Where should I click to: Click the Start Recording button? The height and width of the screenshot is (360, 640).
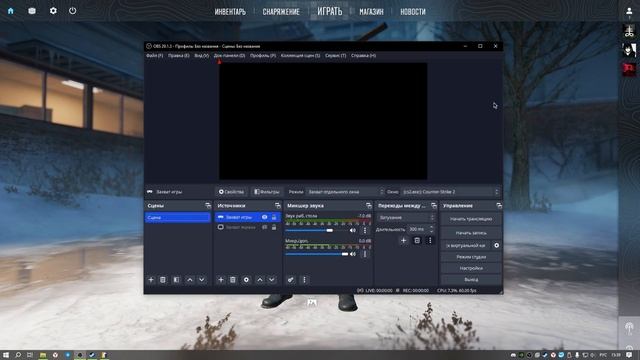point(471,233)
